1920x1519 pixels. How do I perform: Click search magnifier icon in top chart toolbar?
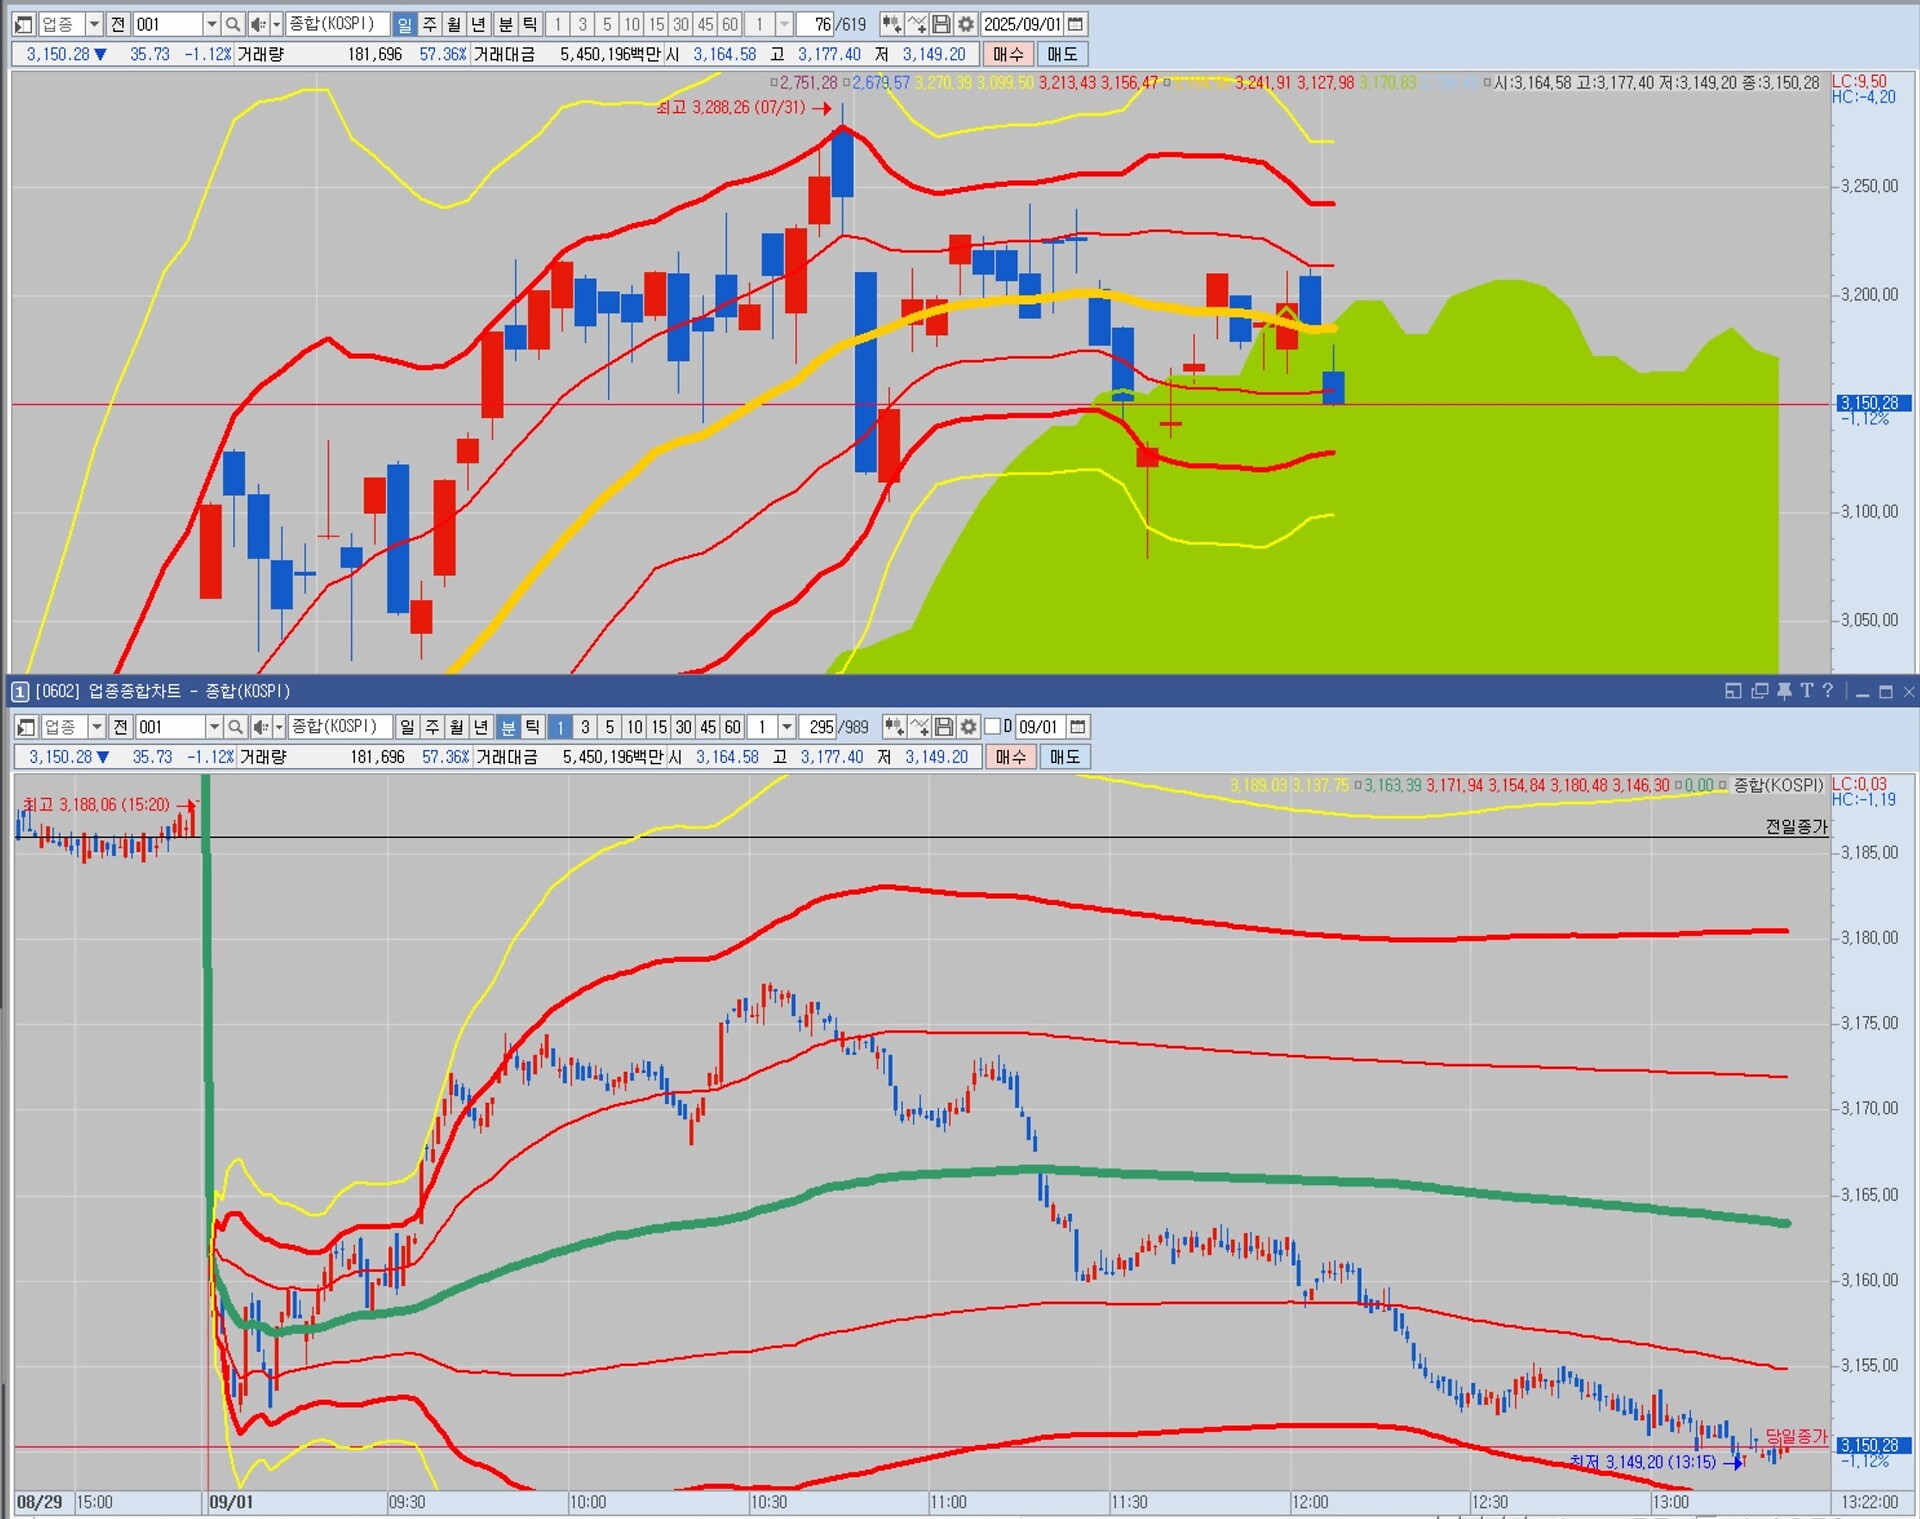coord(232,24)
